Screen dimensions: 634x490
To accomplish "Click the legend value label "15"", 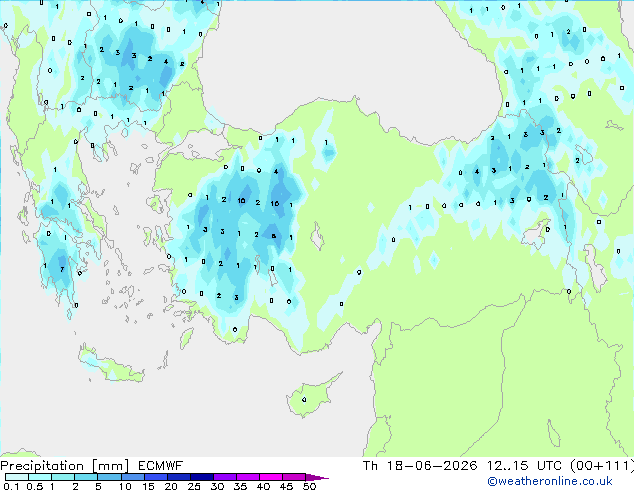I will pos(148,486).
